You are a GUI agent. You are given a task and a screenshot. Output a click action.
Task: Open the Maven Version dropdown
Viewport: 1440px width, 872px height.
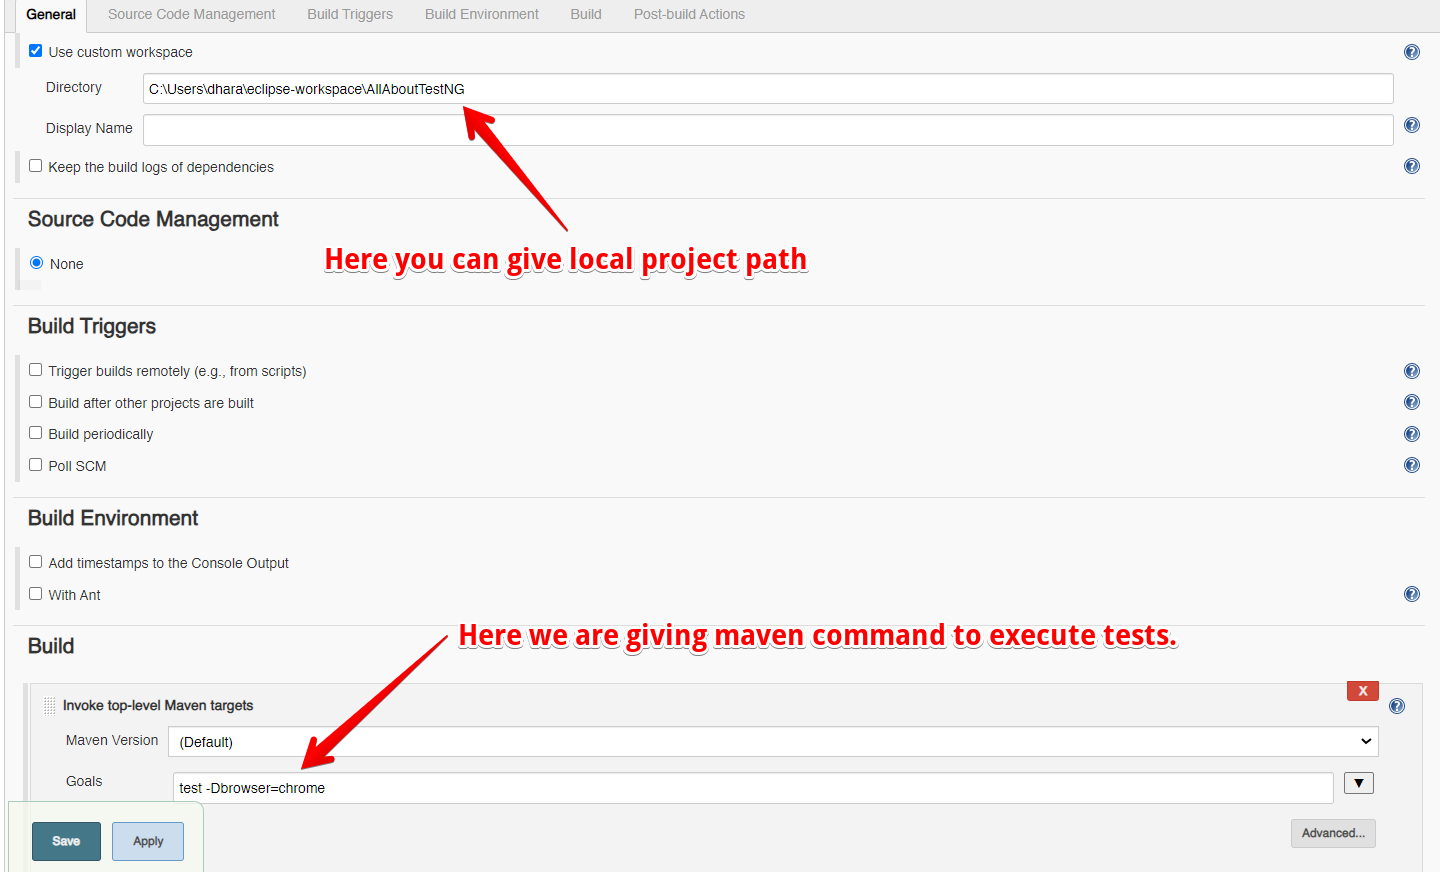tap(1366, 741)
